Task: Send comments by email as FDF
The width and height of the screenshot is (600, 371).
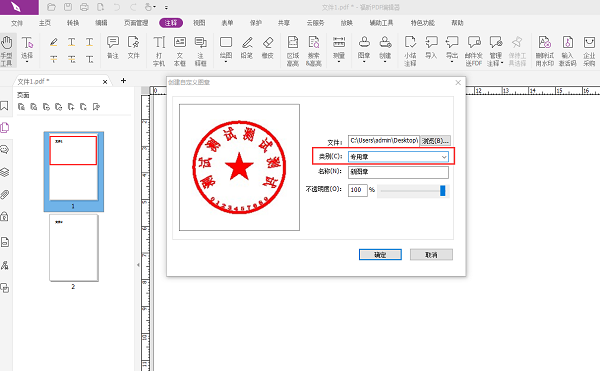Action: click(474, 51)
